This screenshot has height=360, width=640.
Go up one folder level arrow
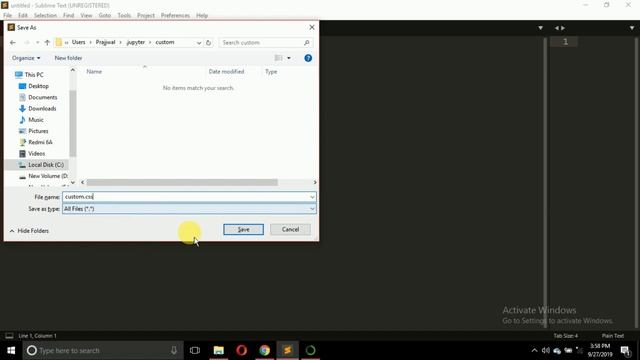(47, 42)
